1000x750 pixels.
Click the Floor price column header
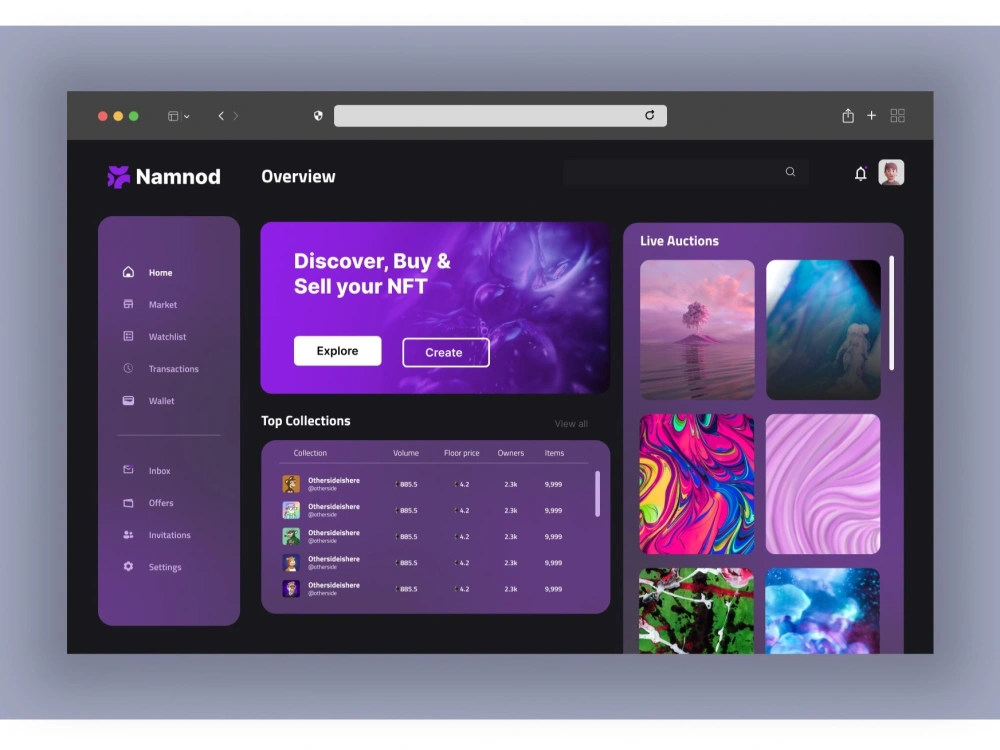pyautogui.click(x=461, y=453)
